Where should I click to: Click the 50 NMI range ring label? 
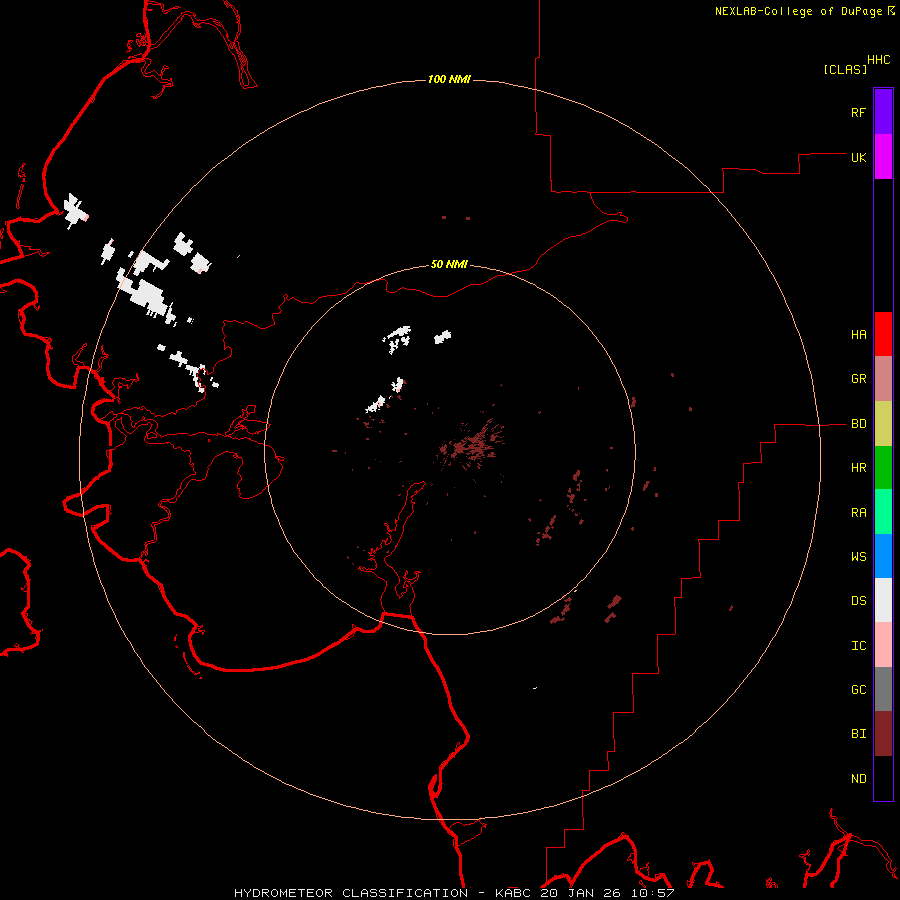tap(449, 264)
